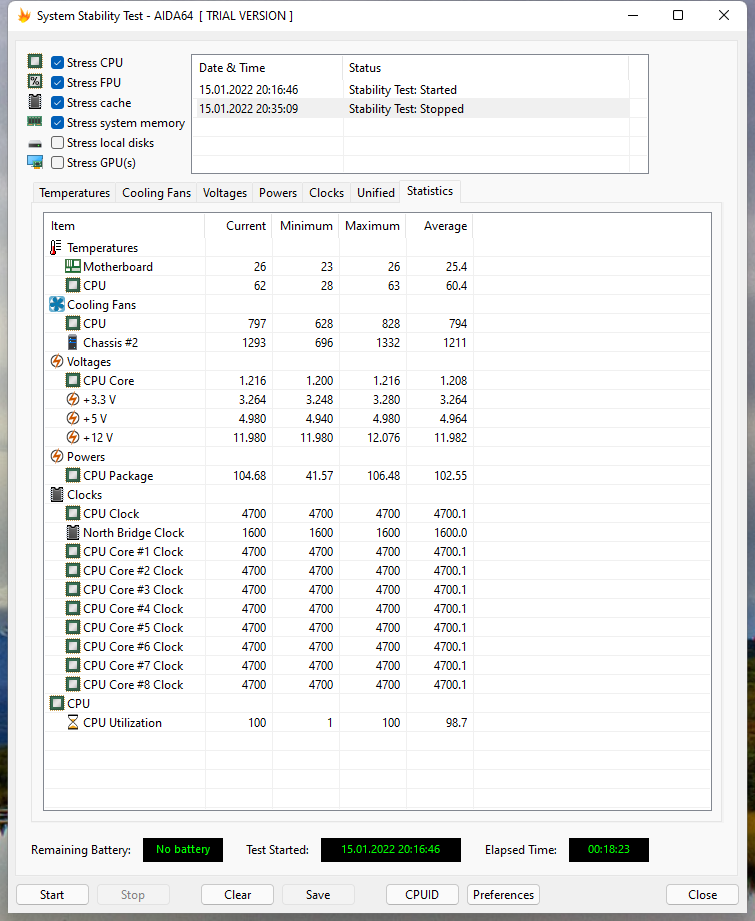Click the lightning icon beside Powers group
Viewport: 755px width, 921px height.
coord(57,456)
